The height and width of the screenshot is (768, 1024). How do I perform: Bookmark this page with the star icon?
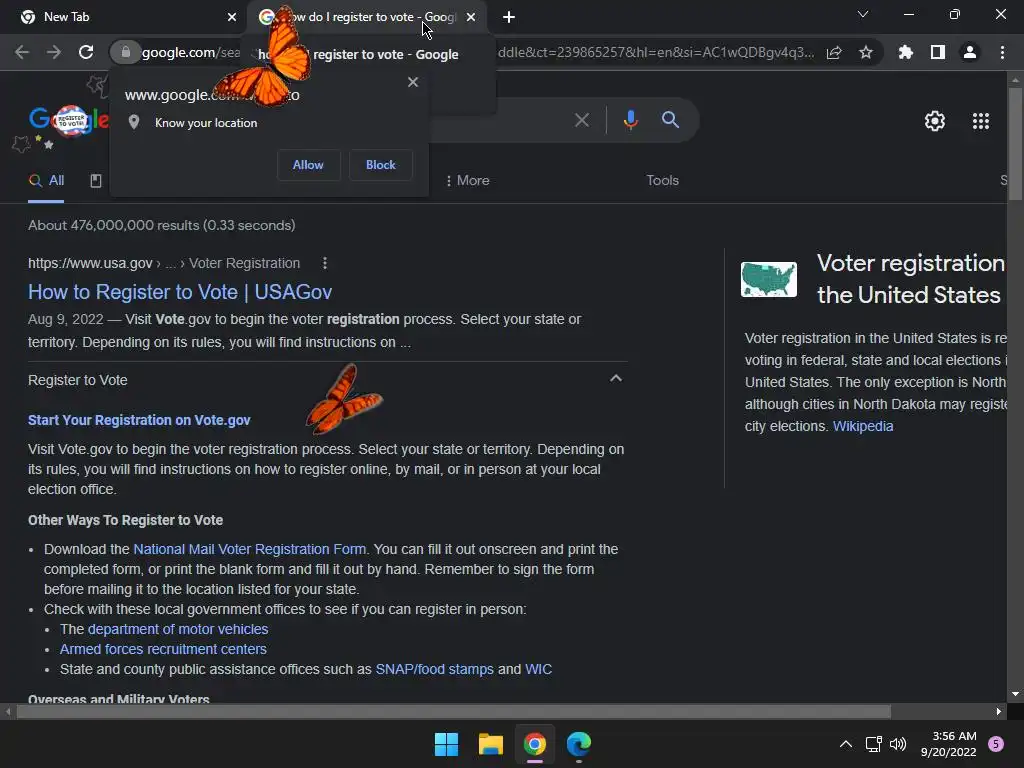(866, 53)
